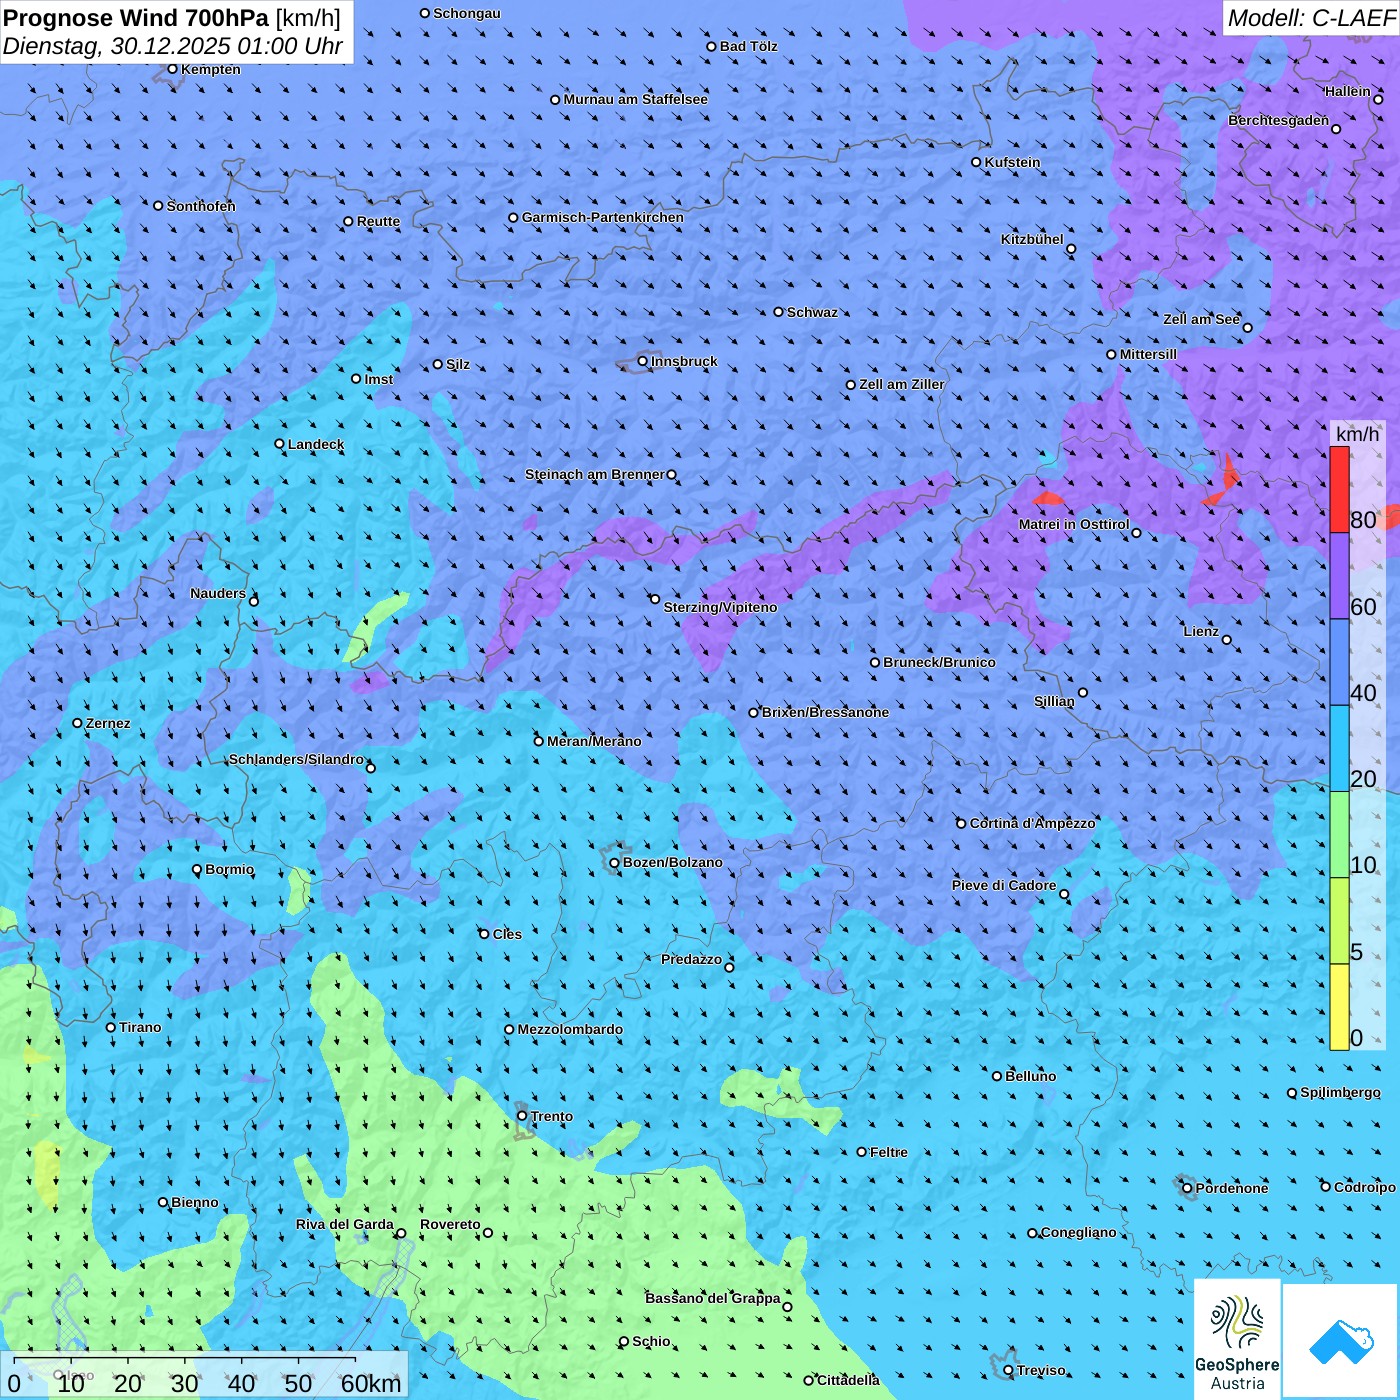Click the Kufstein location dot
This screenshot has height=1400, width=1400.
(x=976, y=162)
